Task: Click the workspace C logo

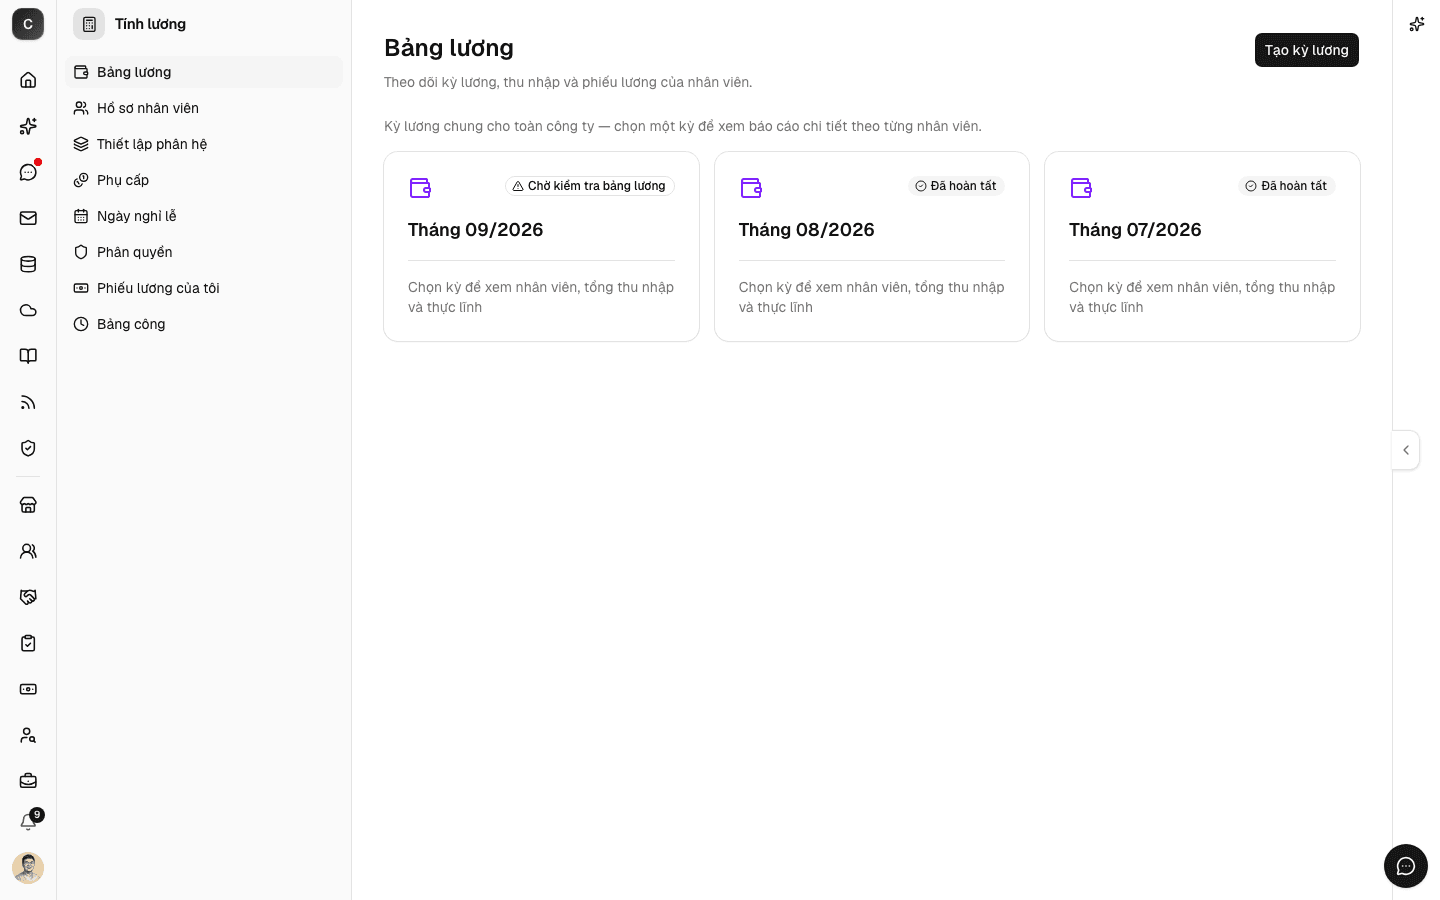Action: (28, 24)
